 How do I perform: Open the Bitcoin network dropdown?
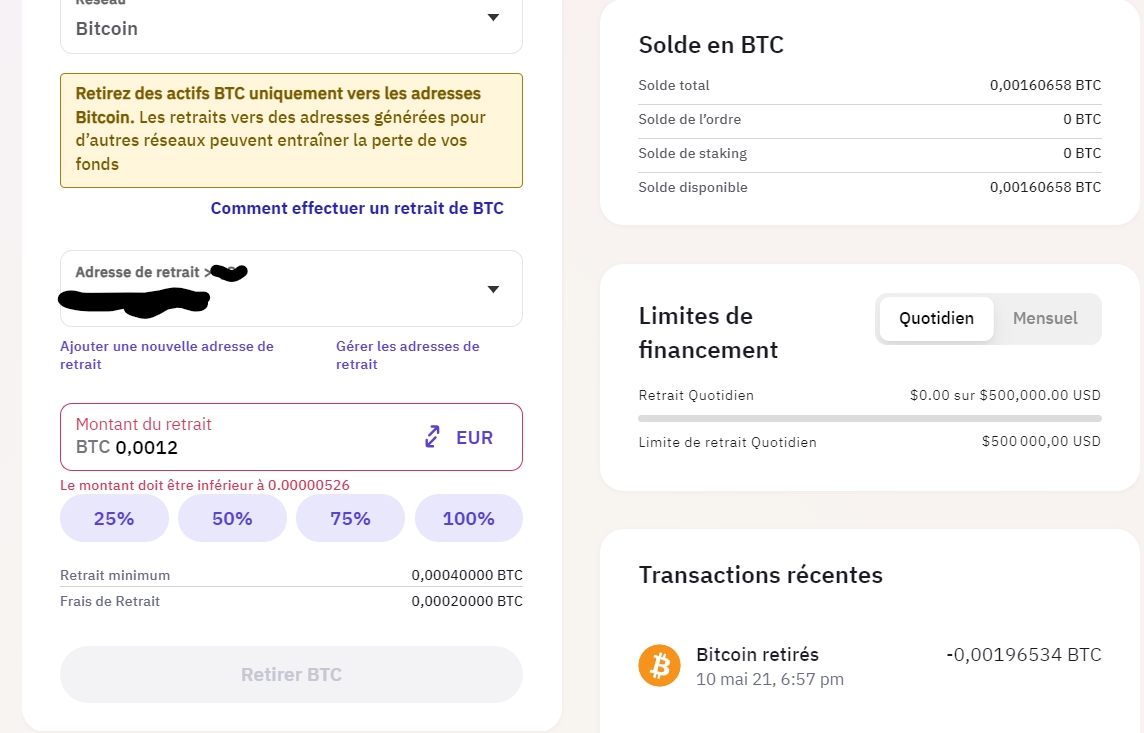pos(492,18)
